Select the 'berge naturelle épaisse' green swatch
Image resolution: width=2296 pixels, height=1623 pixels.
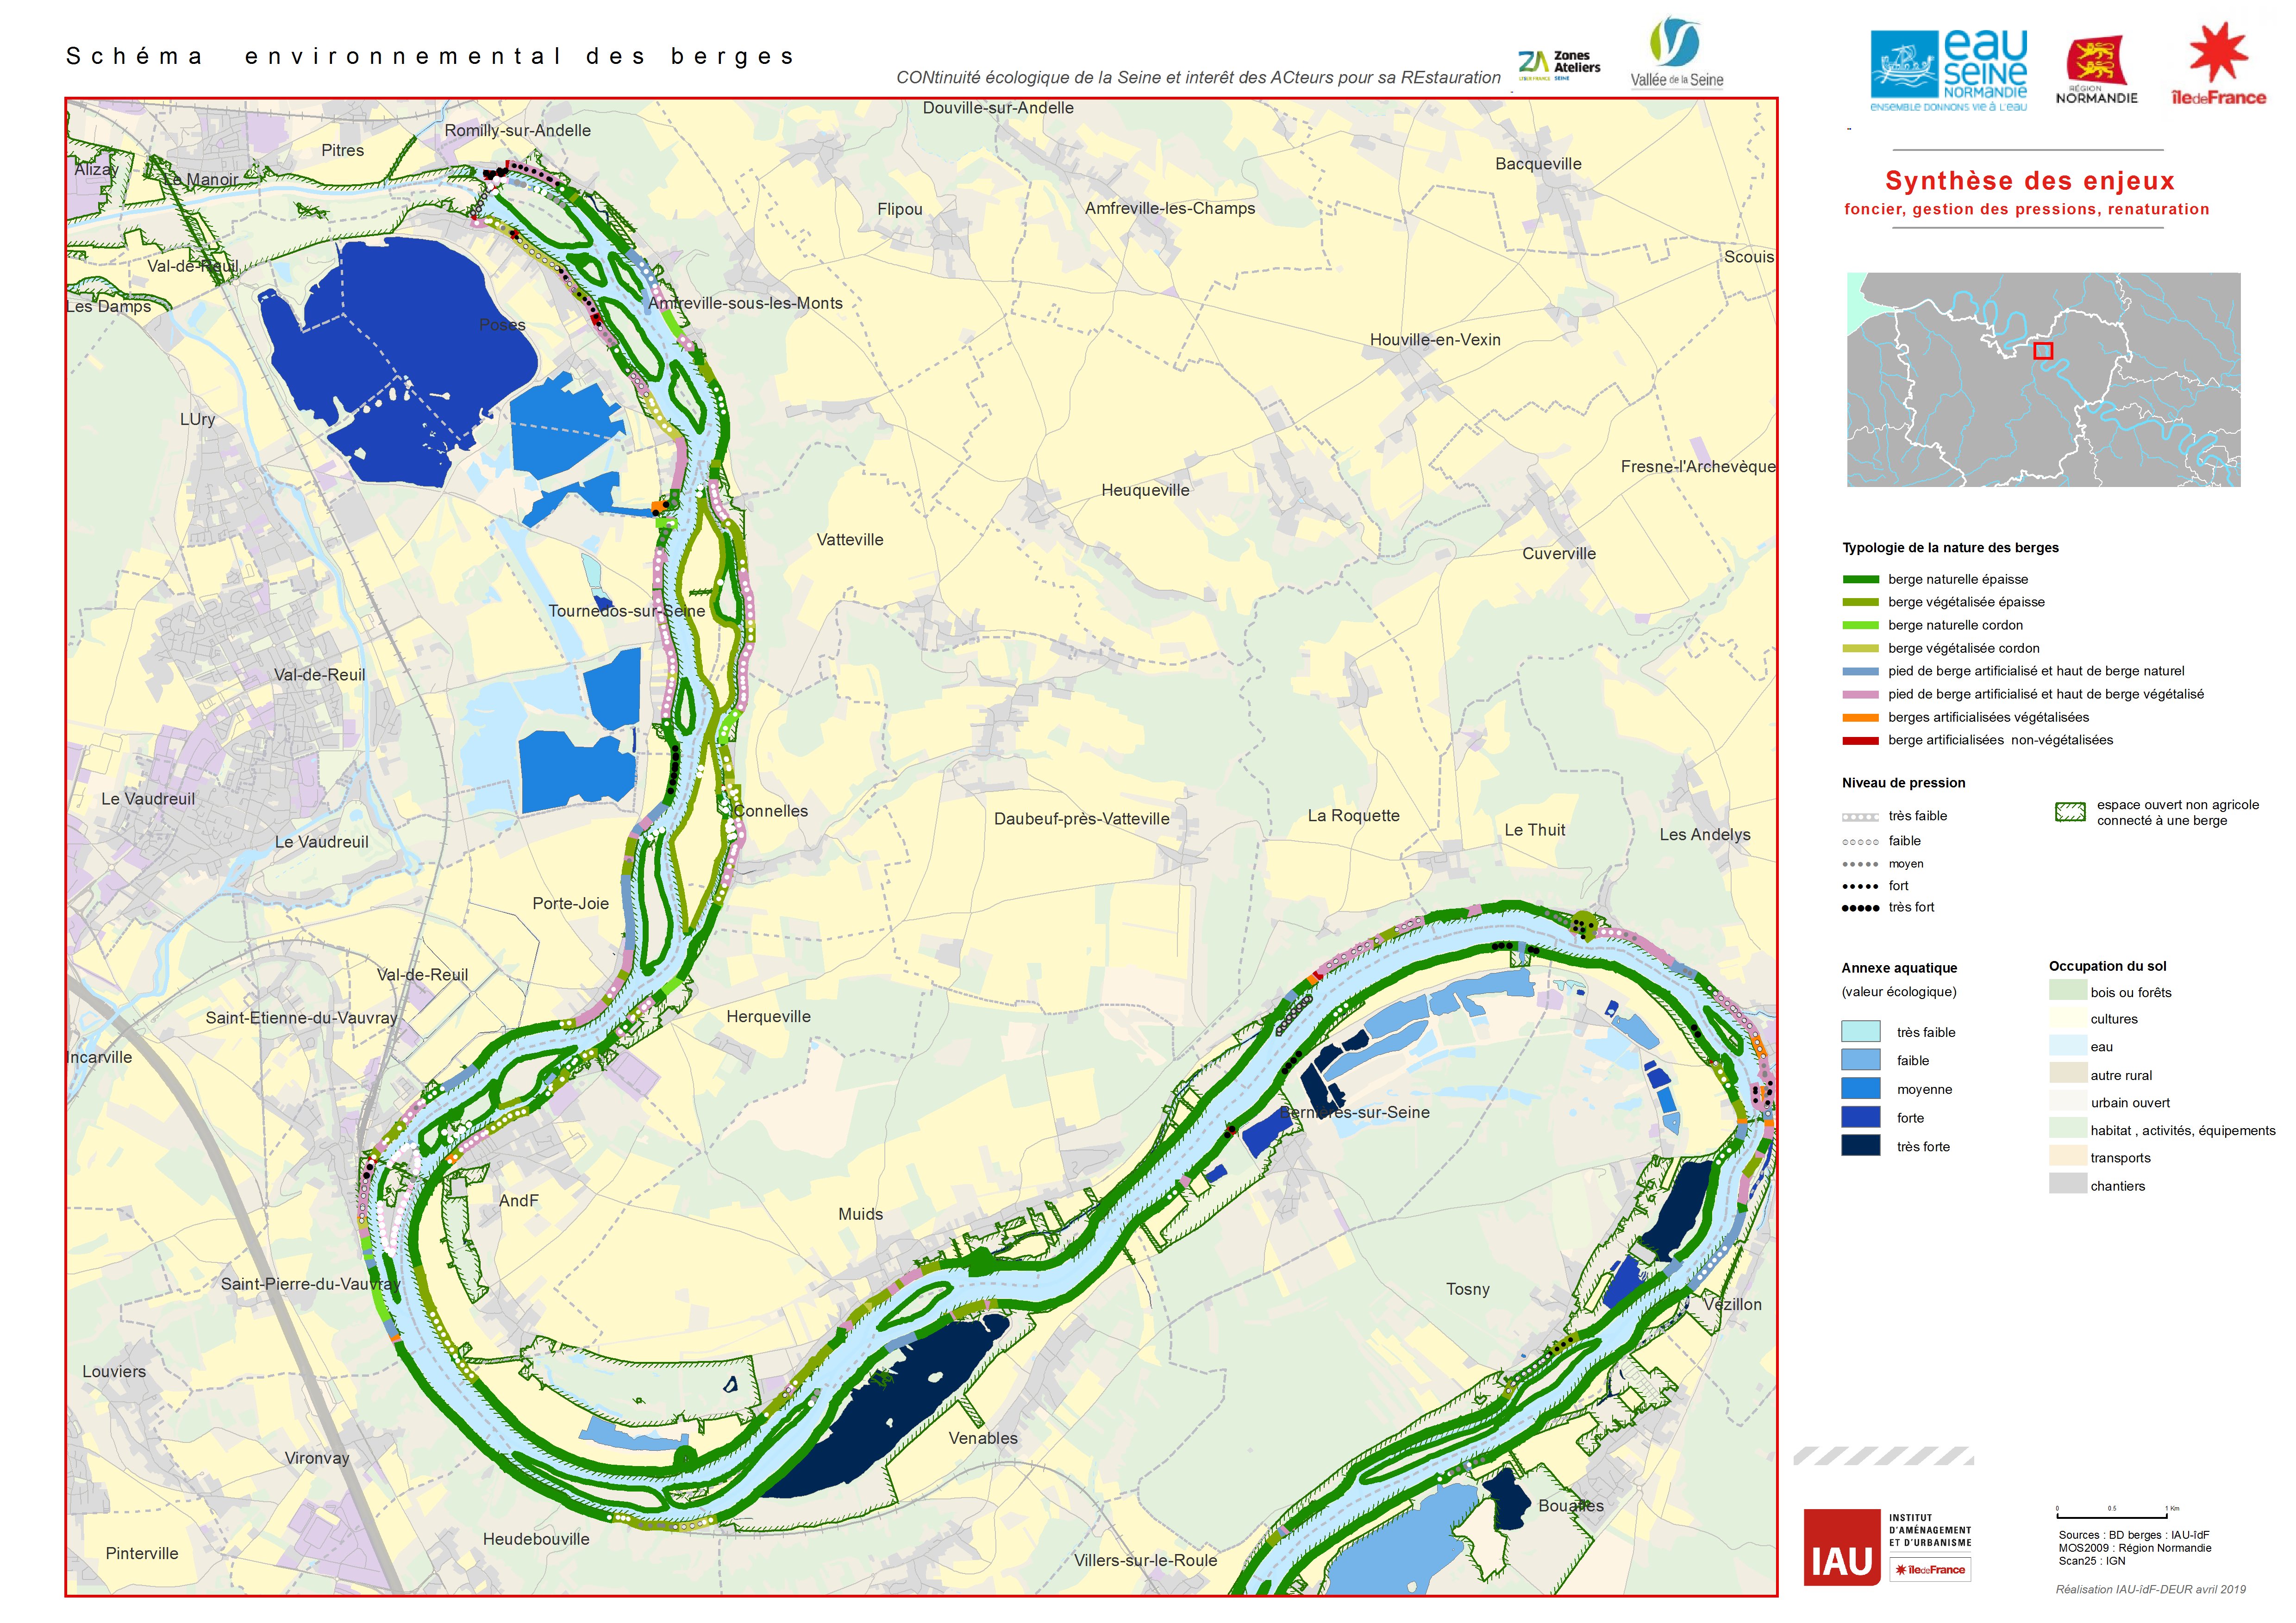click(x=1861, y=579)
